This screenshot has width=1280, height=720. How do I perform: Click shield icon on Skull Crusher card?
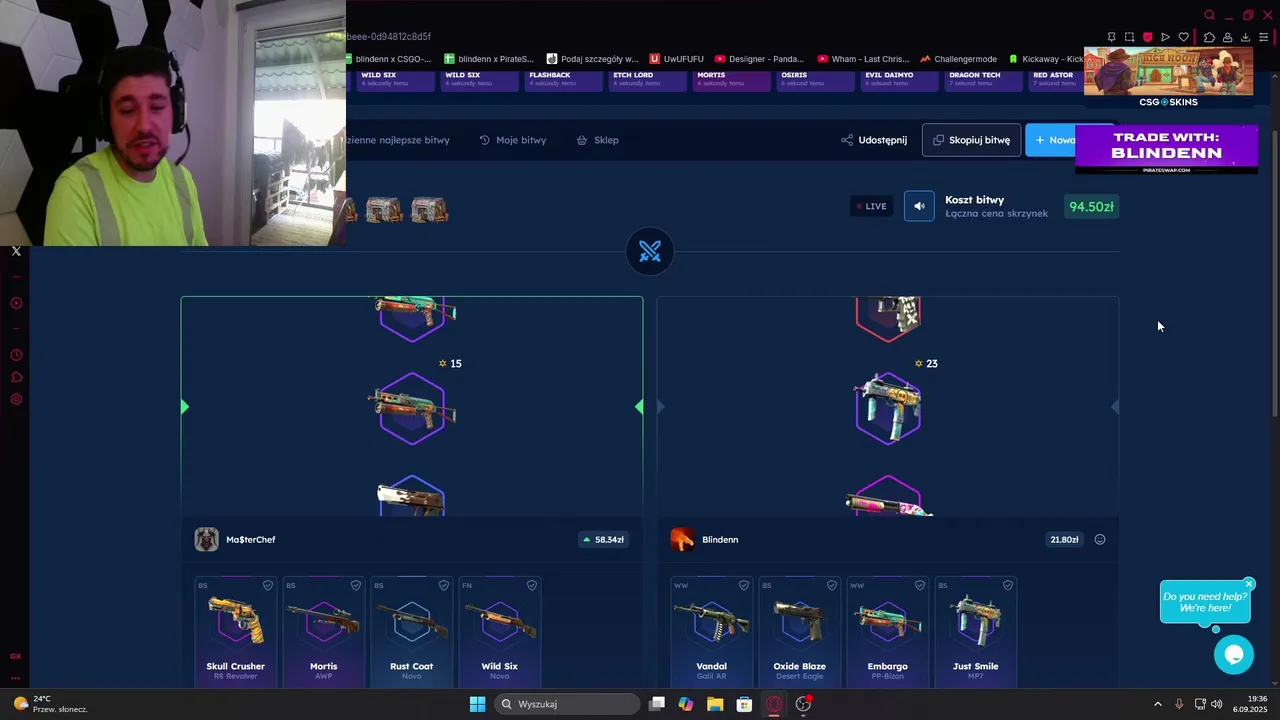coord(268,585)
